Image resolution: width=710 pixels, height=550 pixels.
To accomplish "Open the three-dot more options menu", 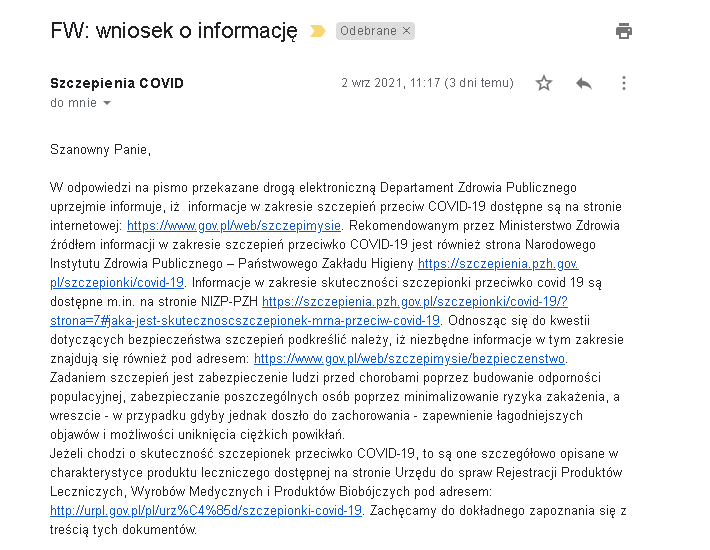I will click(624, 83).
